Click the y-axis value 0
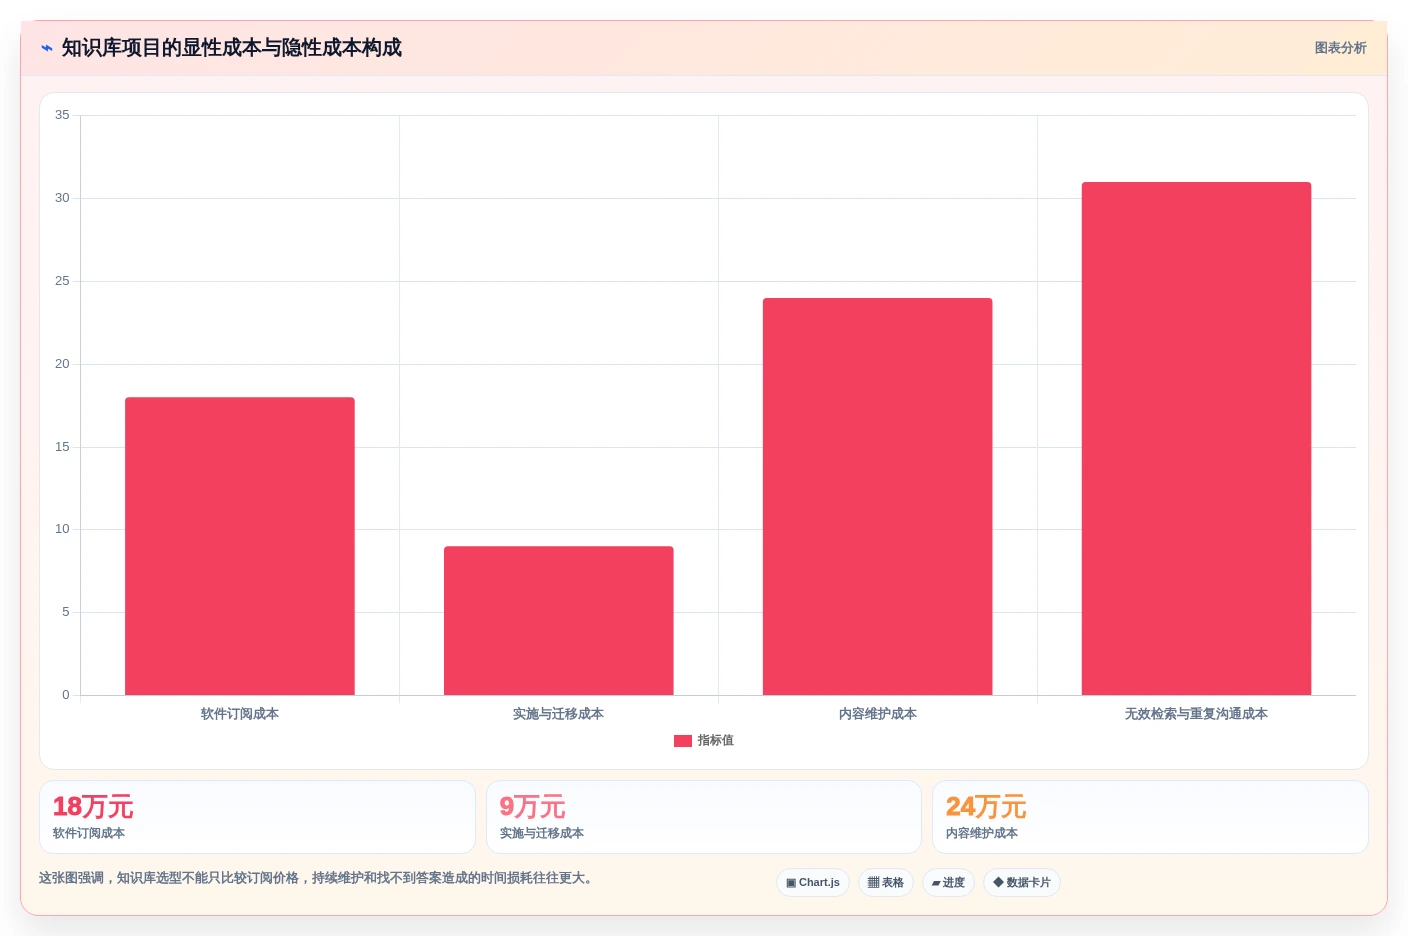The height and width of the screenshot is (936, 1408). [x=66, y=695]
